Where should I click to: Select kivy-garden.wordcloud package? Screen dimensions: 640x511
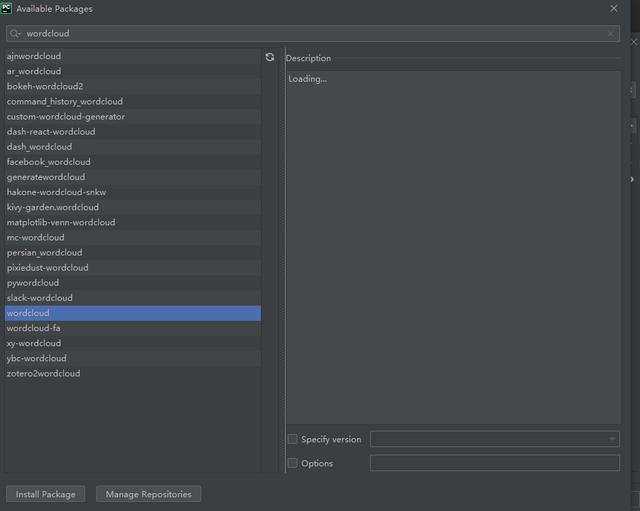[x=133, y=207]
